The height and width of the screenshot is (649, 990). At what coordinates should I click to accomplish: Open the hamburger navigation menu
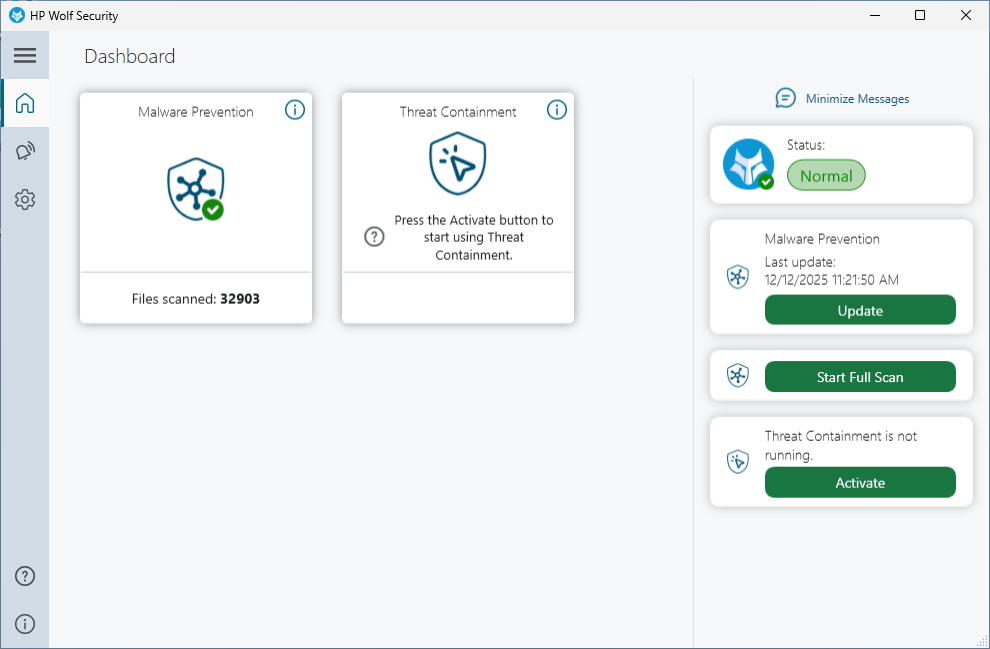pyautogui.click(x=25, y=56)
